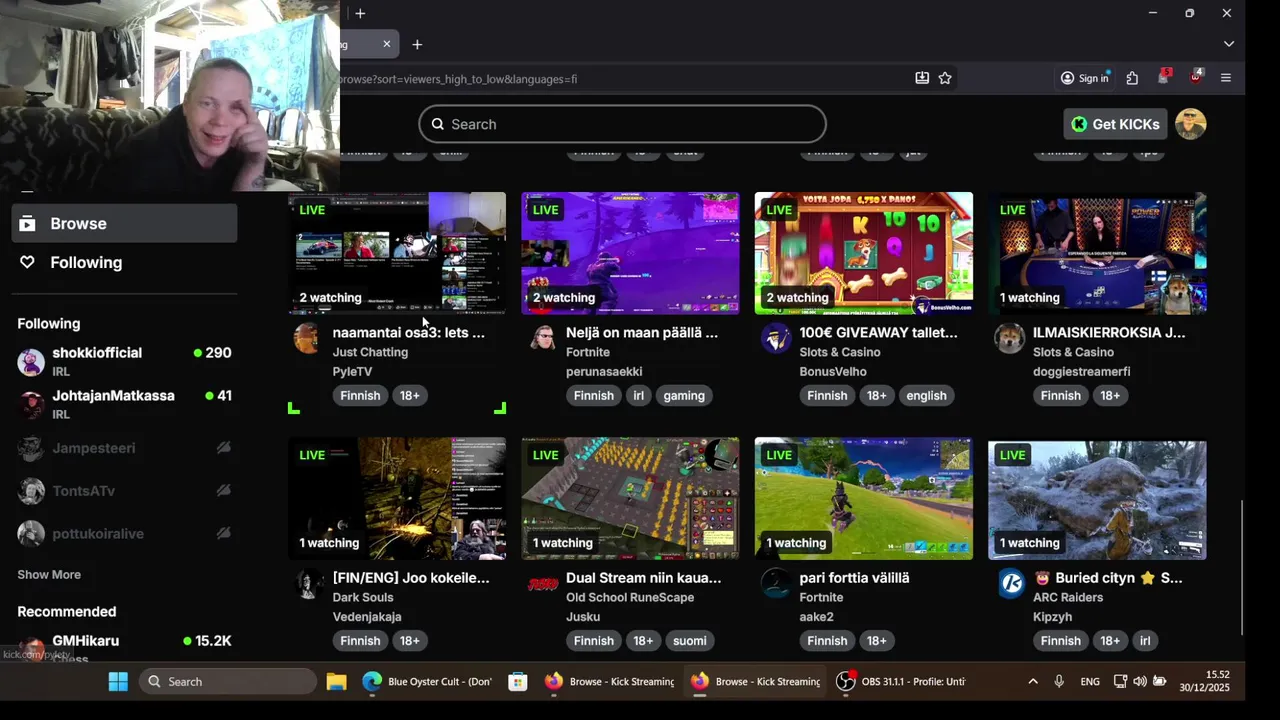1280x720 pixels.
Task: Open PyleTV stream thumbnail
Action: coord(397,253)
